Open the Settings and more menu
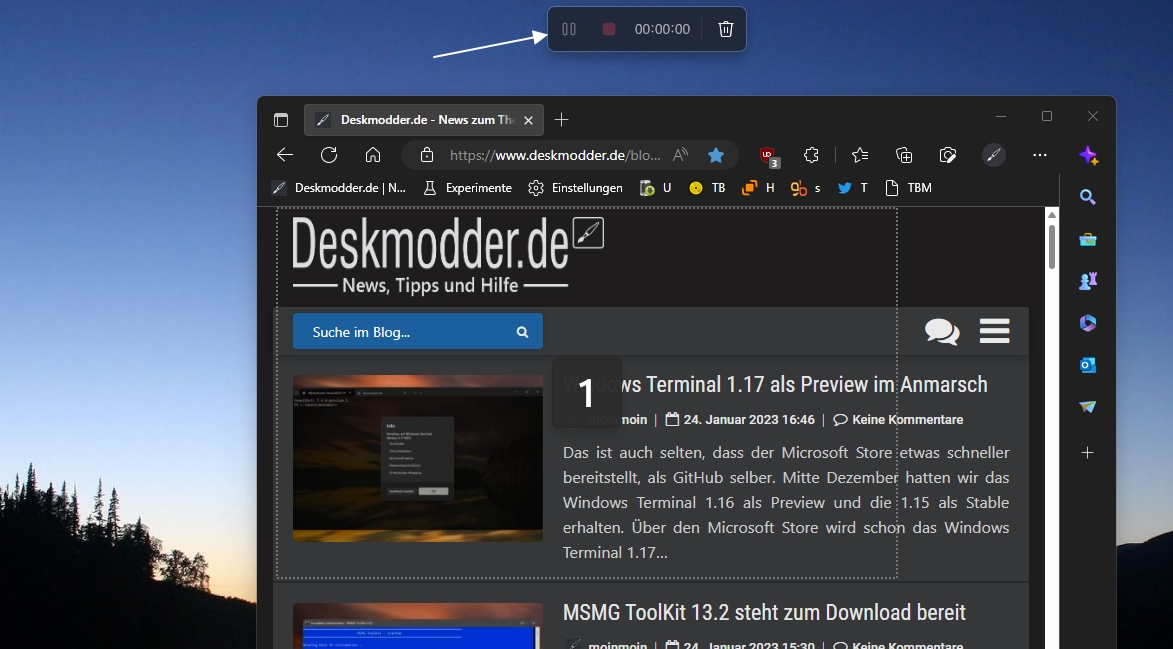Viewport: 1173px width, 649px height. click(x=1040, y=155)
